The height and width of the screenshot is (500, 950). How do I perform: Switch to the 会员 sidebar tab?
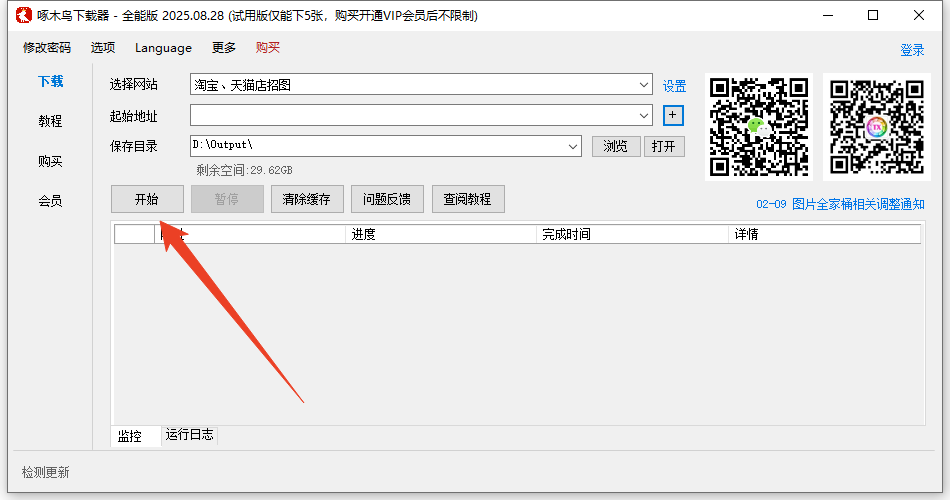[50, 201]
